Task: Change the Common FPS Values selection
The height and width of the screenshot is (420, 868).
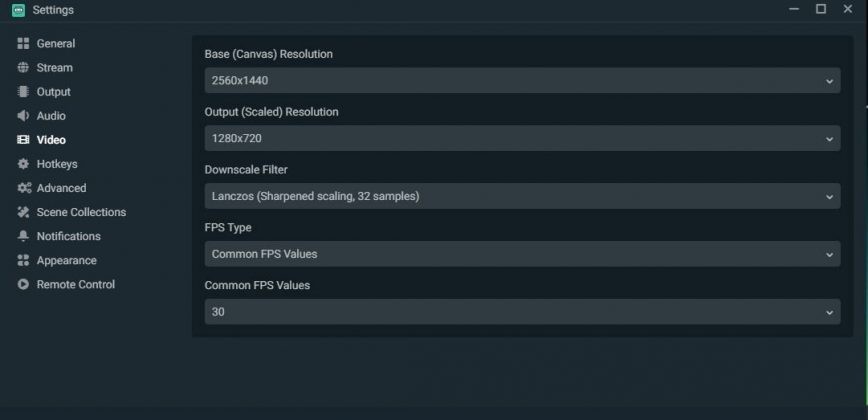Action: point(521,312)
